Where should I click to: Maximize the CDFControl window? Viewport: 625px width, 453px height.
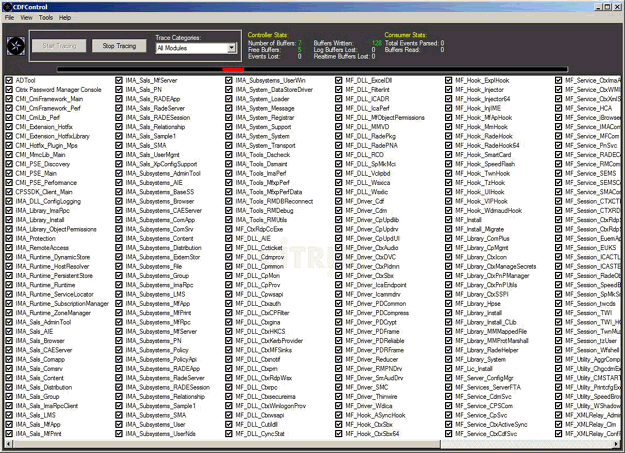[607, 7]
